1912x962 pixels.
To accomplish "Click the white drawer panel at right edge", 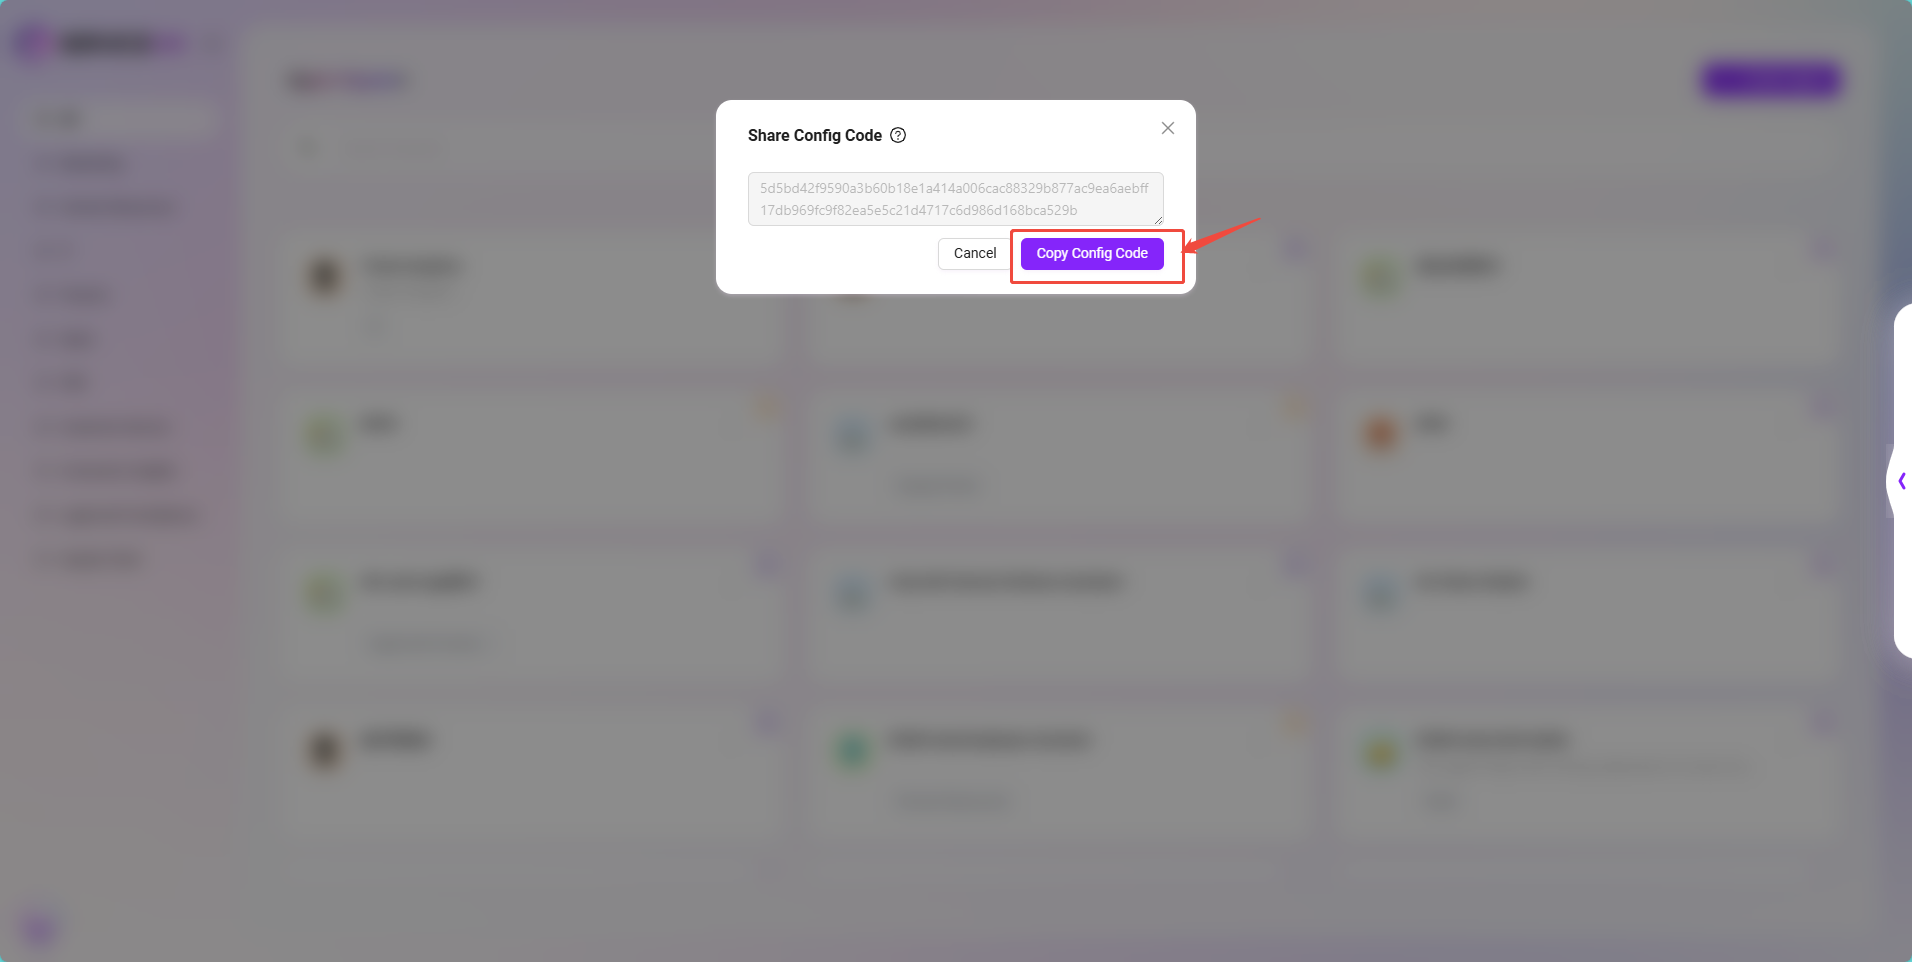I will (x=1903, y=480).
